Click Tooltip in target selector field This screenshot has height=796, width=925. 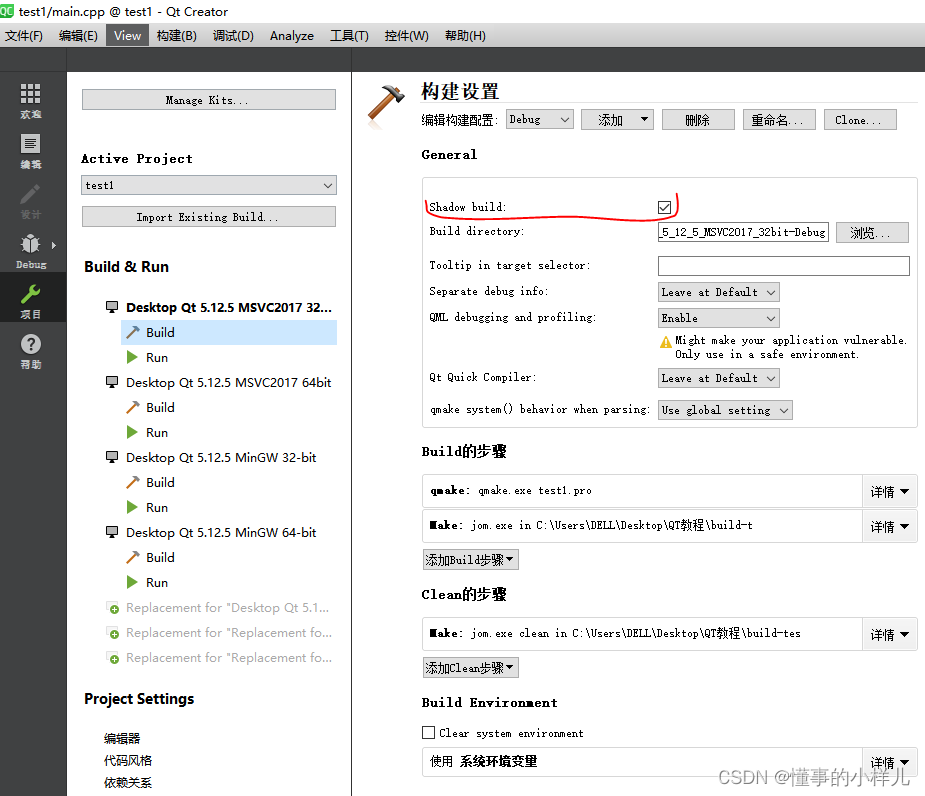tap(783, 266)
